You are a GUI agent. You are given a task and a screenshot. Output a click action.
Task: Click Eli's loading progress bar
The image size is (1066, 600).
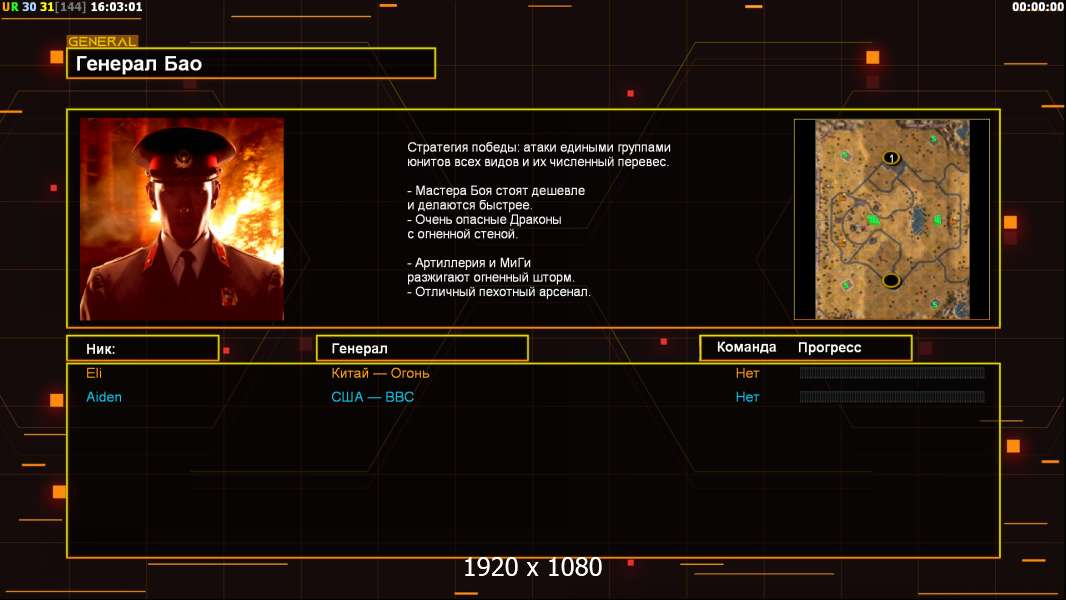[892, 372]
